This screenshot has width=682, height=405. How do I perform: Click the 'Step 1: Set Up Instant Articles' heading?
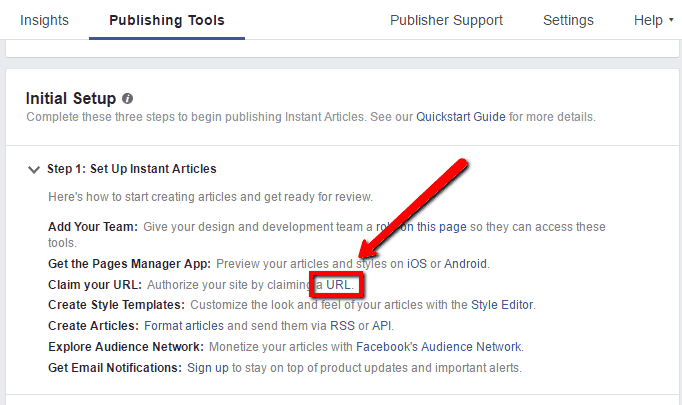pyautogui.click(x=131, y=169)
